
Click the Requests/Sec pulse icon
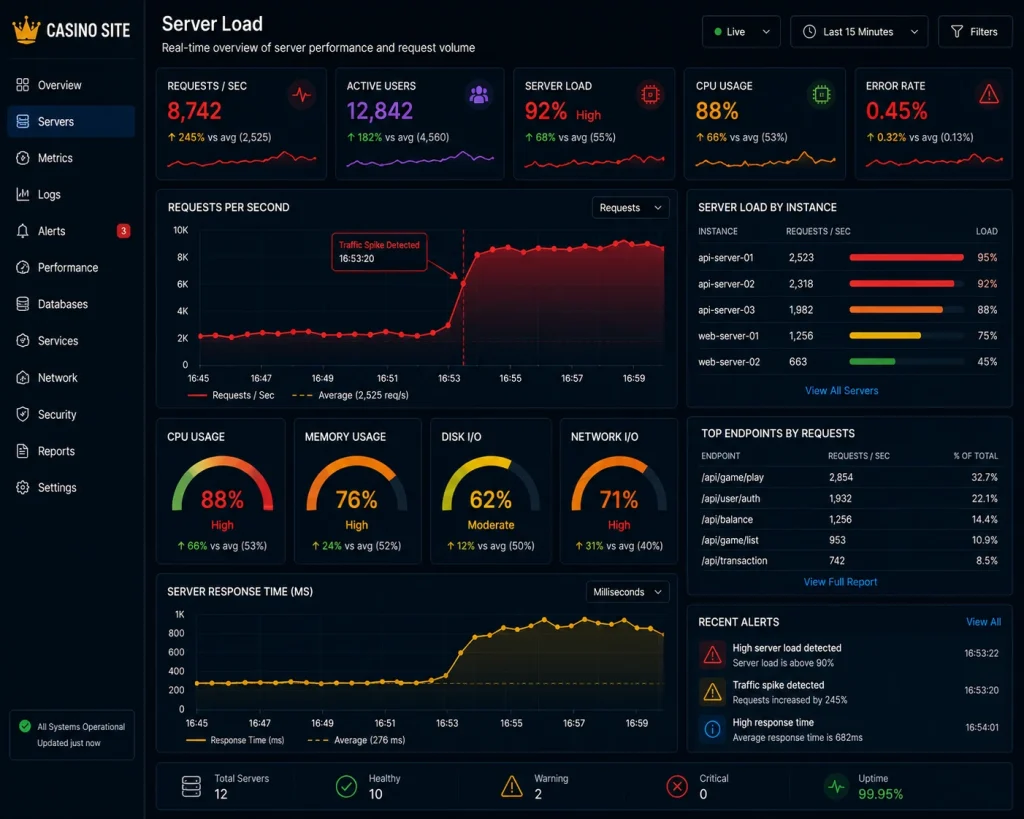click(x=302, y=95)
